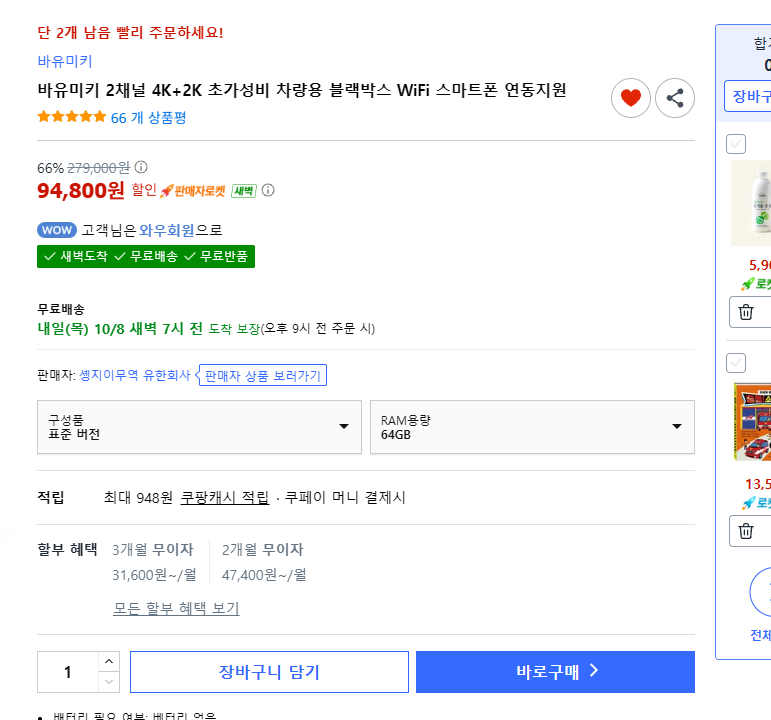Click the WOW membership badge
This screenshot has width=771, height=720.
[x=57, y=230]
